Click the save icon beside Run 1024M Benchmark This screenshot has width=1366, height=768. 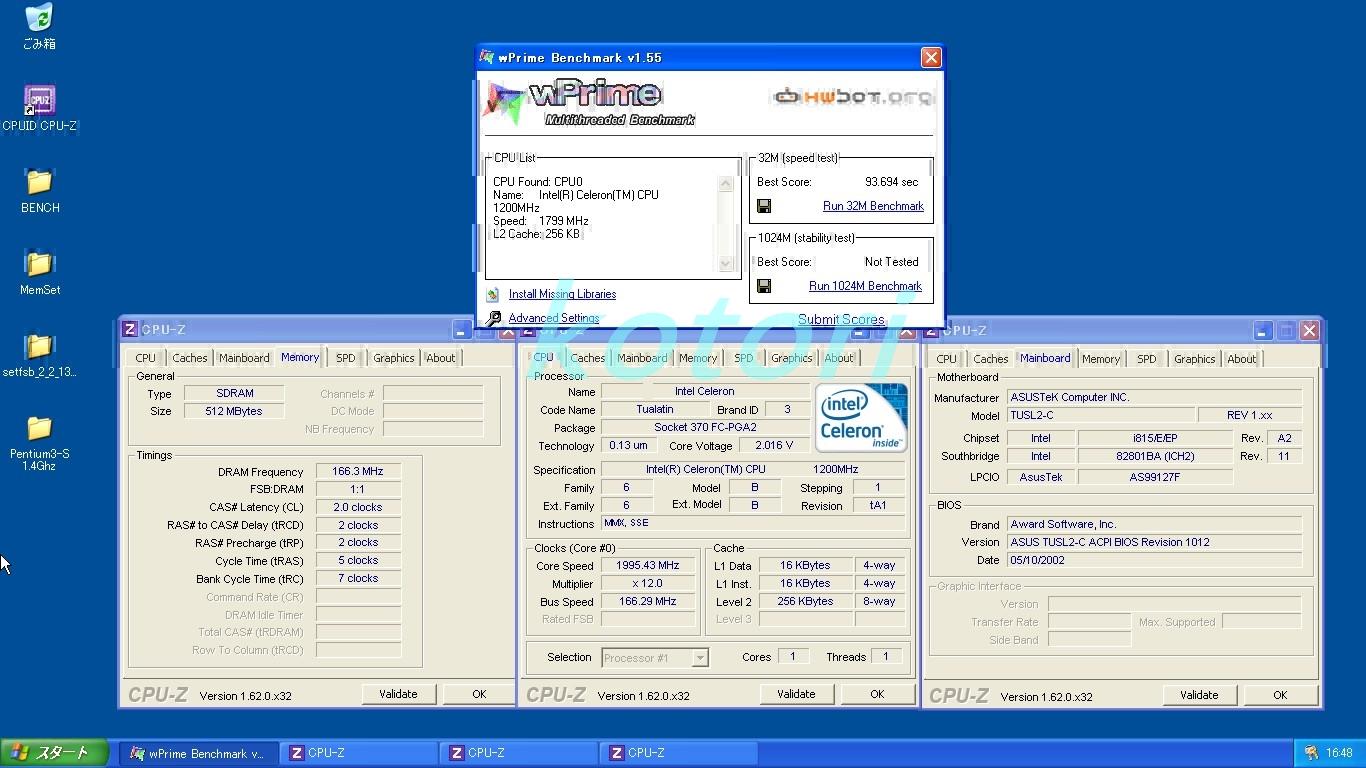coord(764,286)
